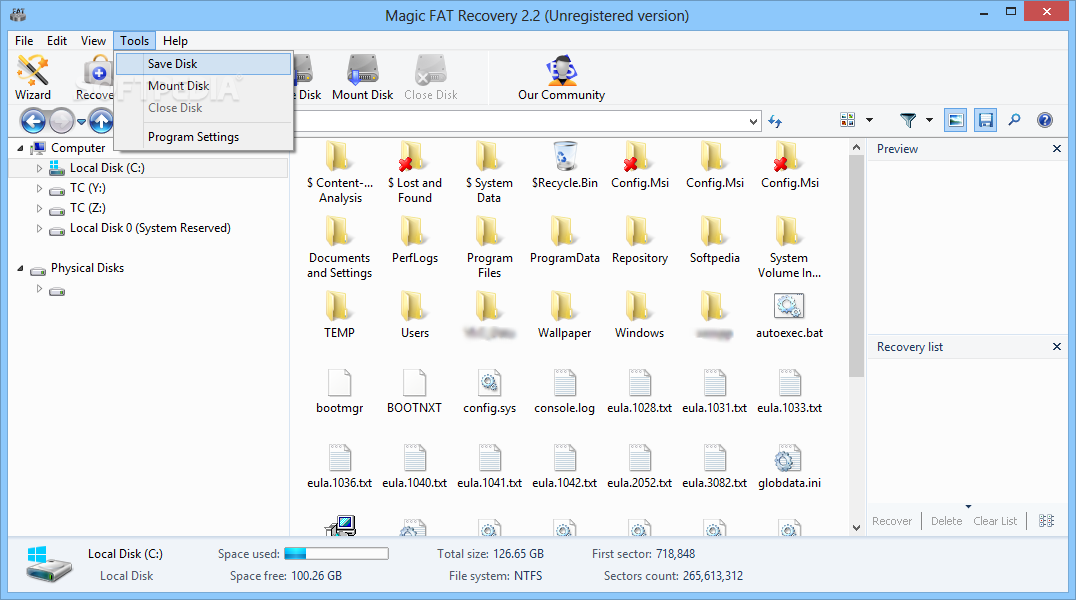Screen dimensions: 1076x600
Task: Open Program Settings from Tools menu
Action: click(x=203, y=137)
